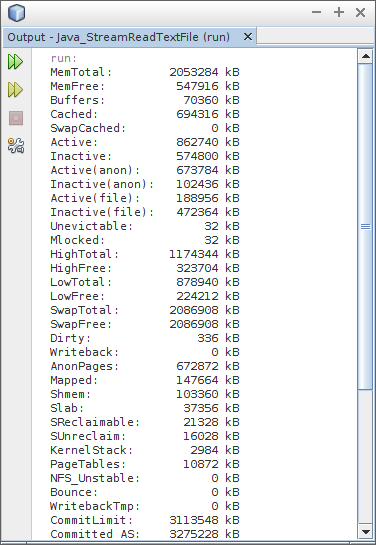Click the AnonPages line
The height and width of the screenshot is (545, 376).
point(145,366)
